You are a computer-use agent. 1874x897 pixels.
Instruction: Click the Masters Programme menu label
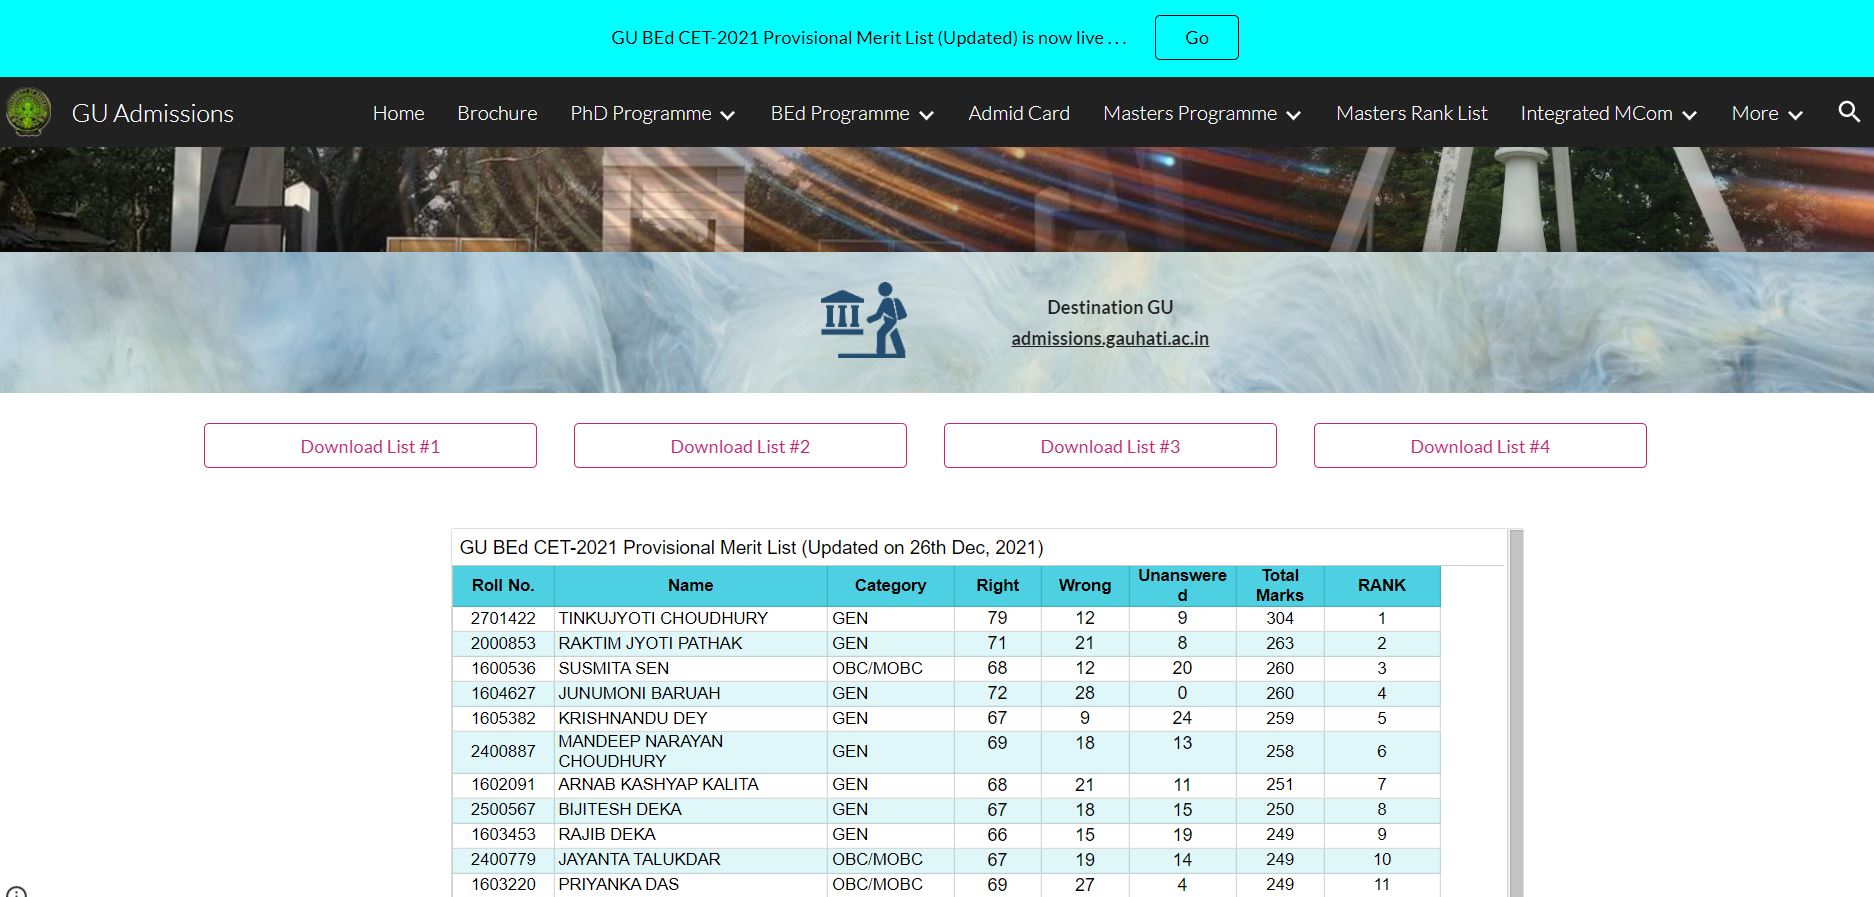[1190, 113]
